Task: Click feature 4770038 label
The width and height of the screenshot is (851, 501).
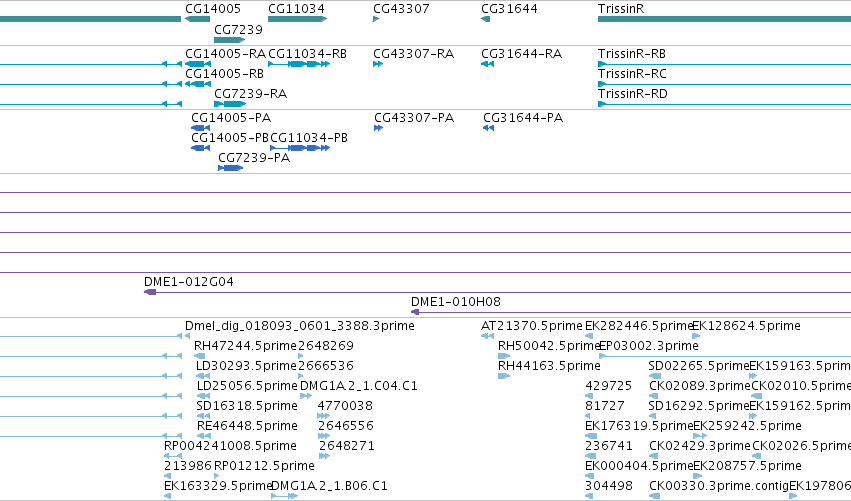Action: click(345, 406)
